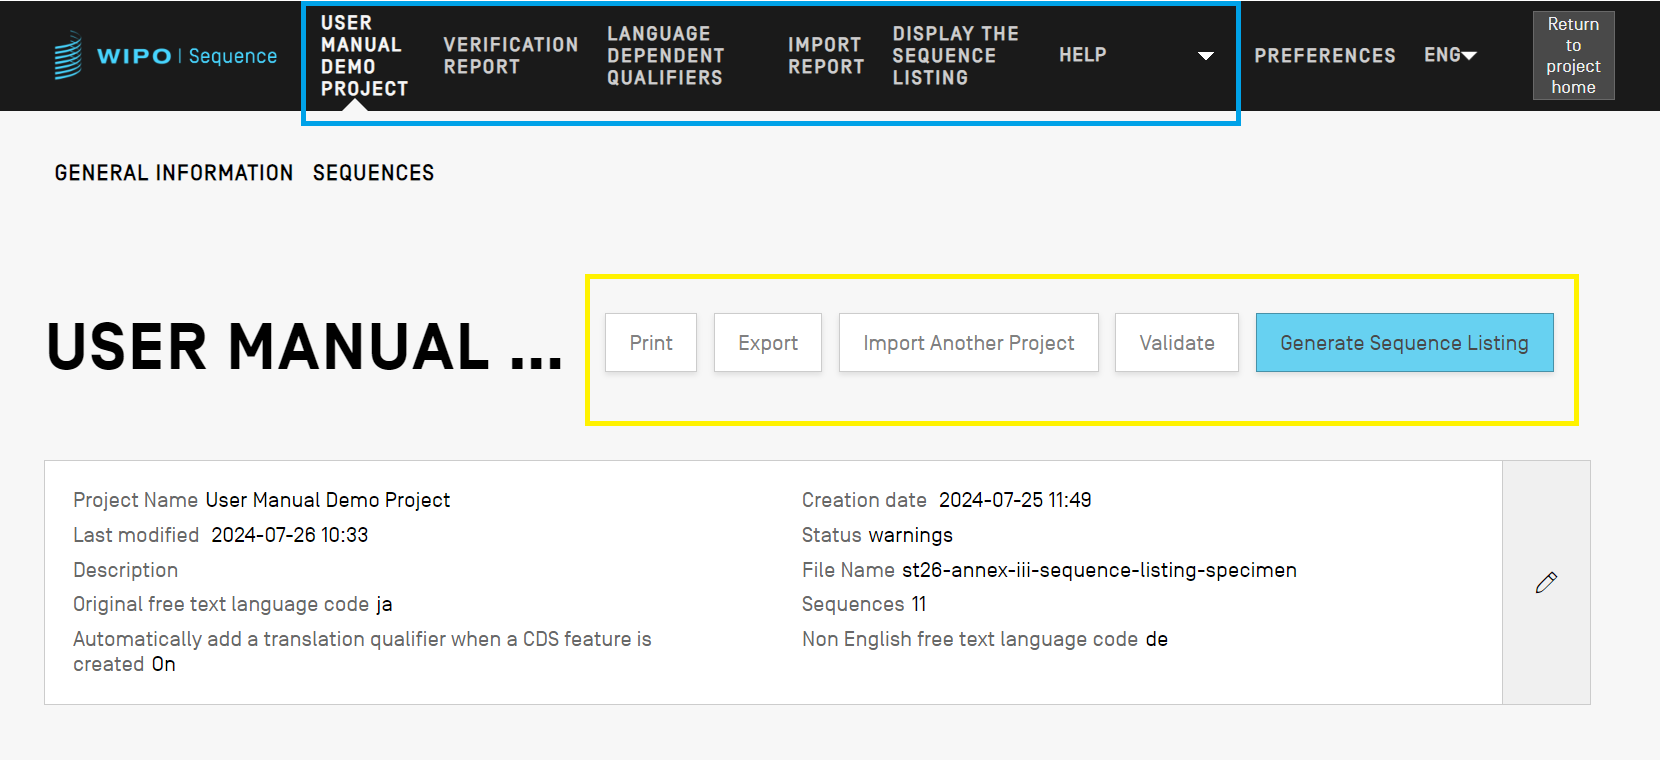Expand the navigation menu dropdown arrow
This screenshot has height=760, width=1660.
(x=1205, y=56)
